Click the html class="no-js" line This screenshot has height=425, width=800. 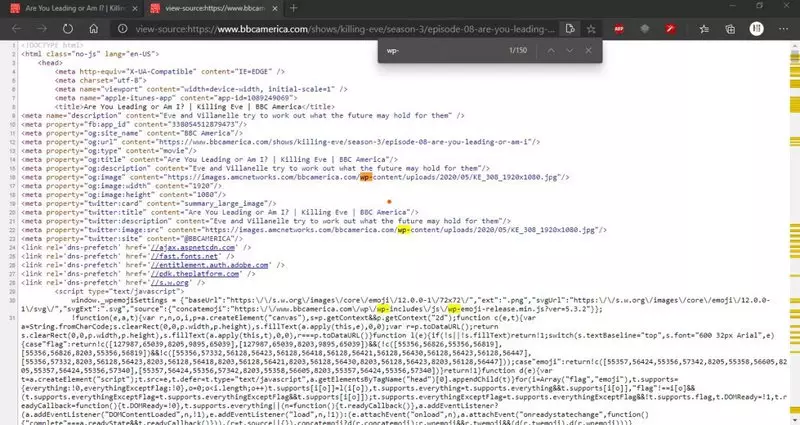pyautogui.click(x=90, y=54)
